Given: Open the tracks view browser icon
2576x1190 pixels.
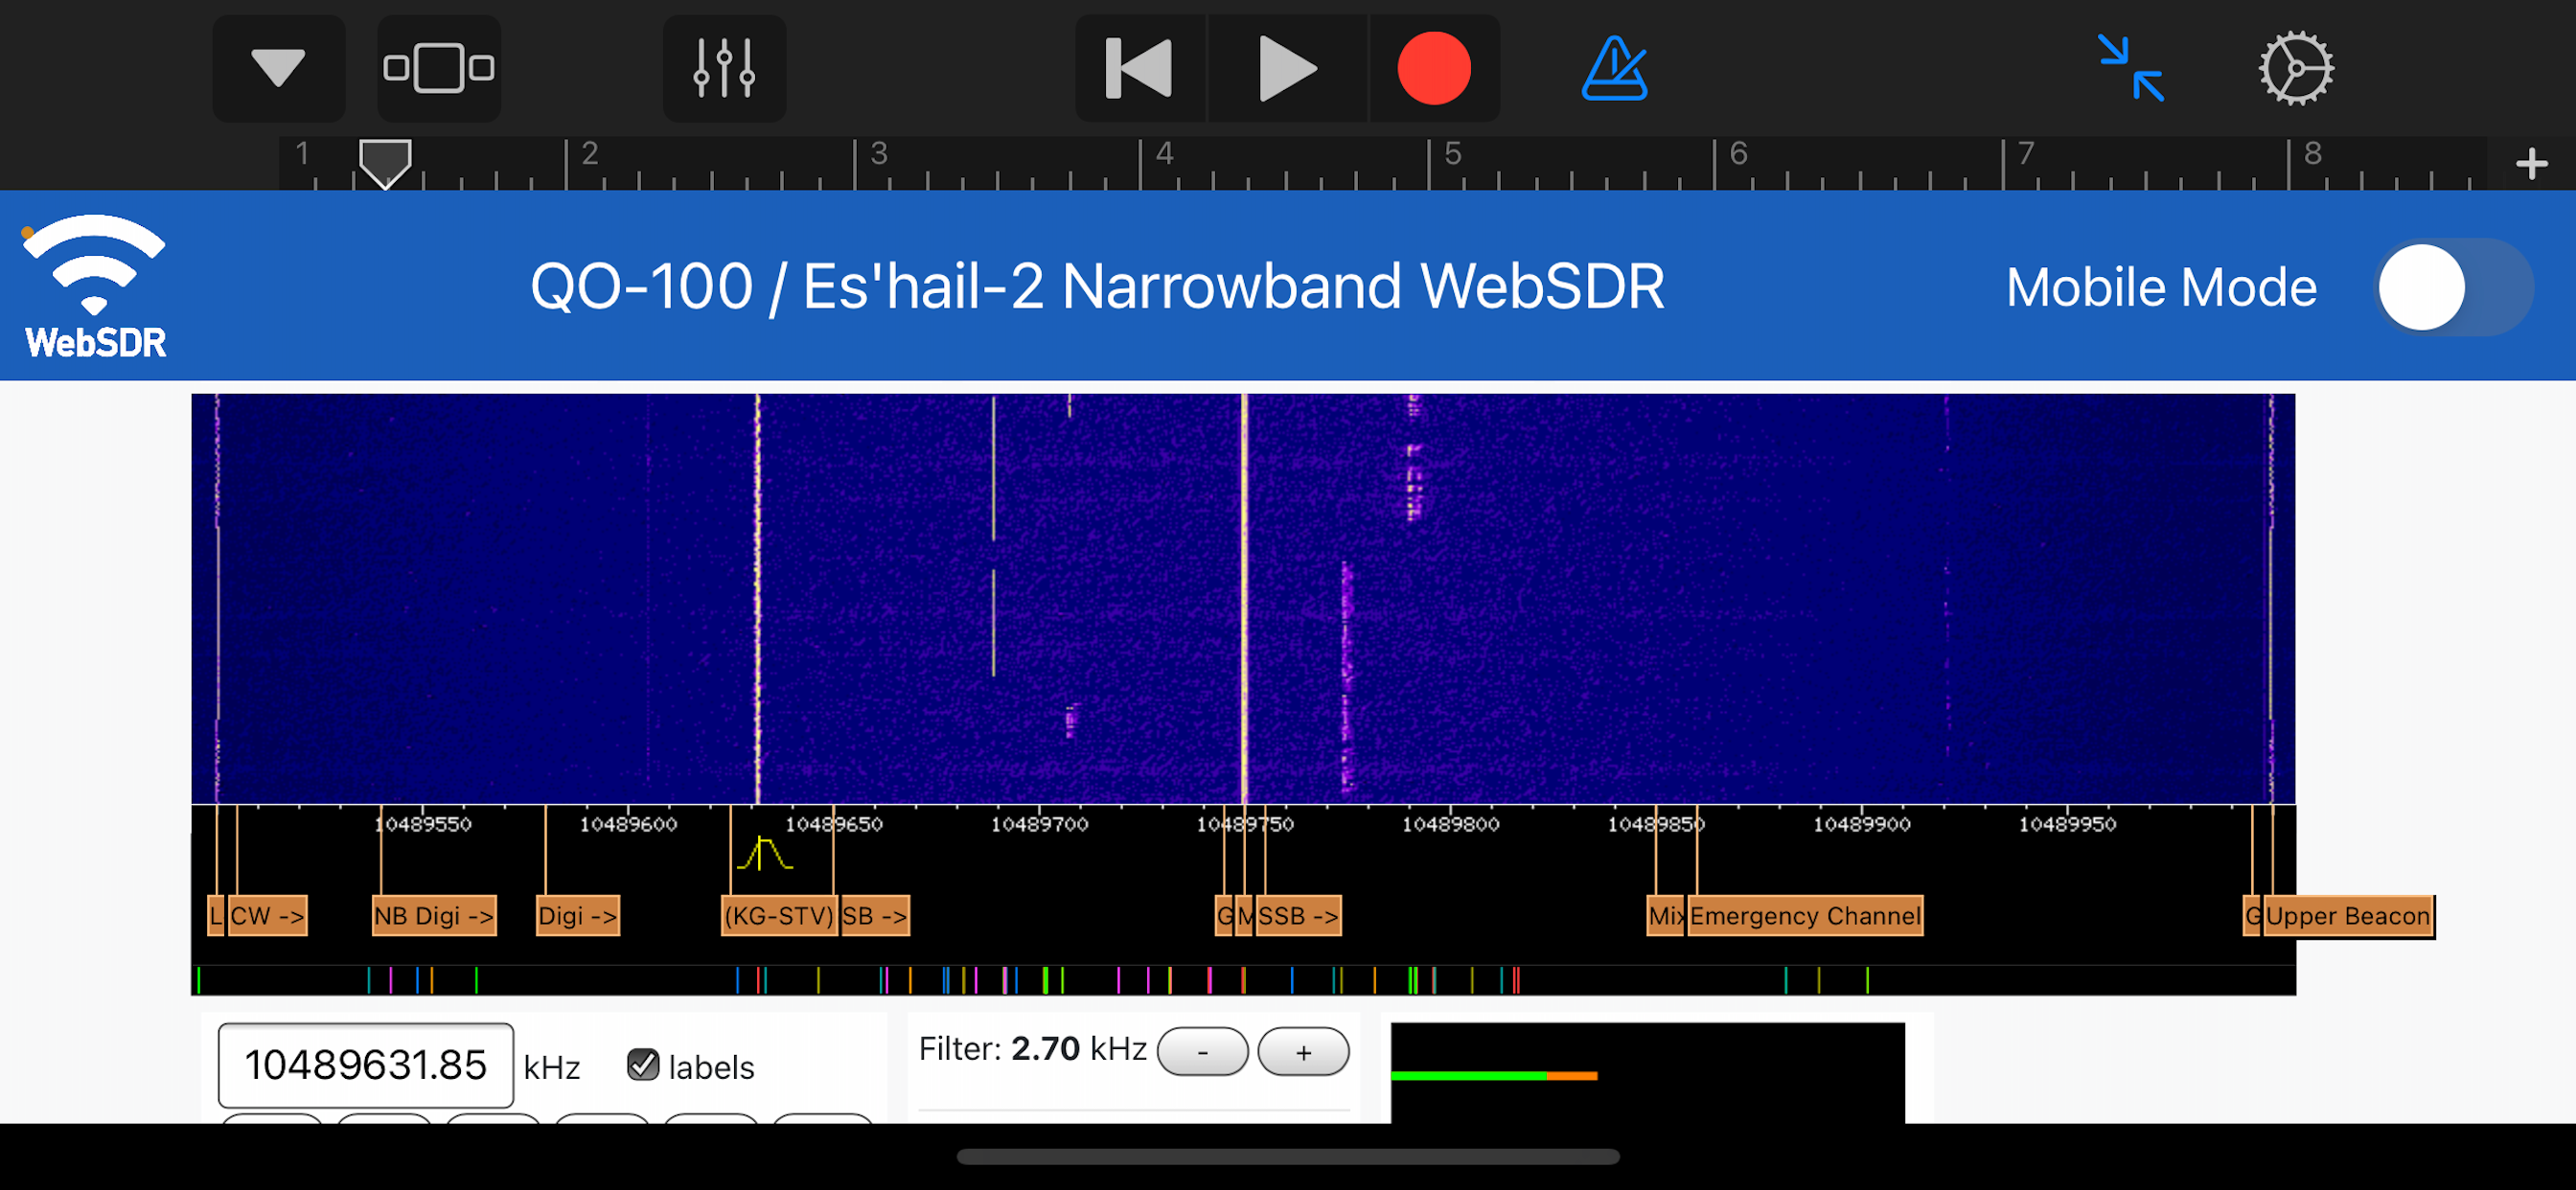Looking at the screenshot, I should [439, 68].
